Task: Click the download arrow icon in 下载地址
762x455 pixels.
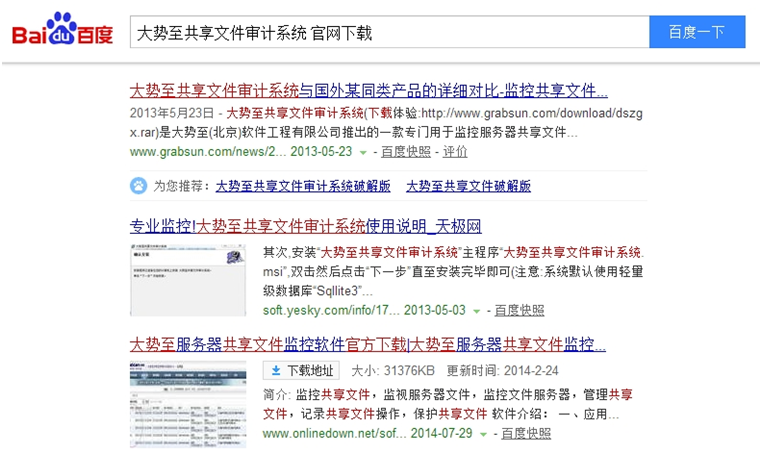Action: click(x=276, y=372)
